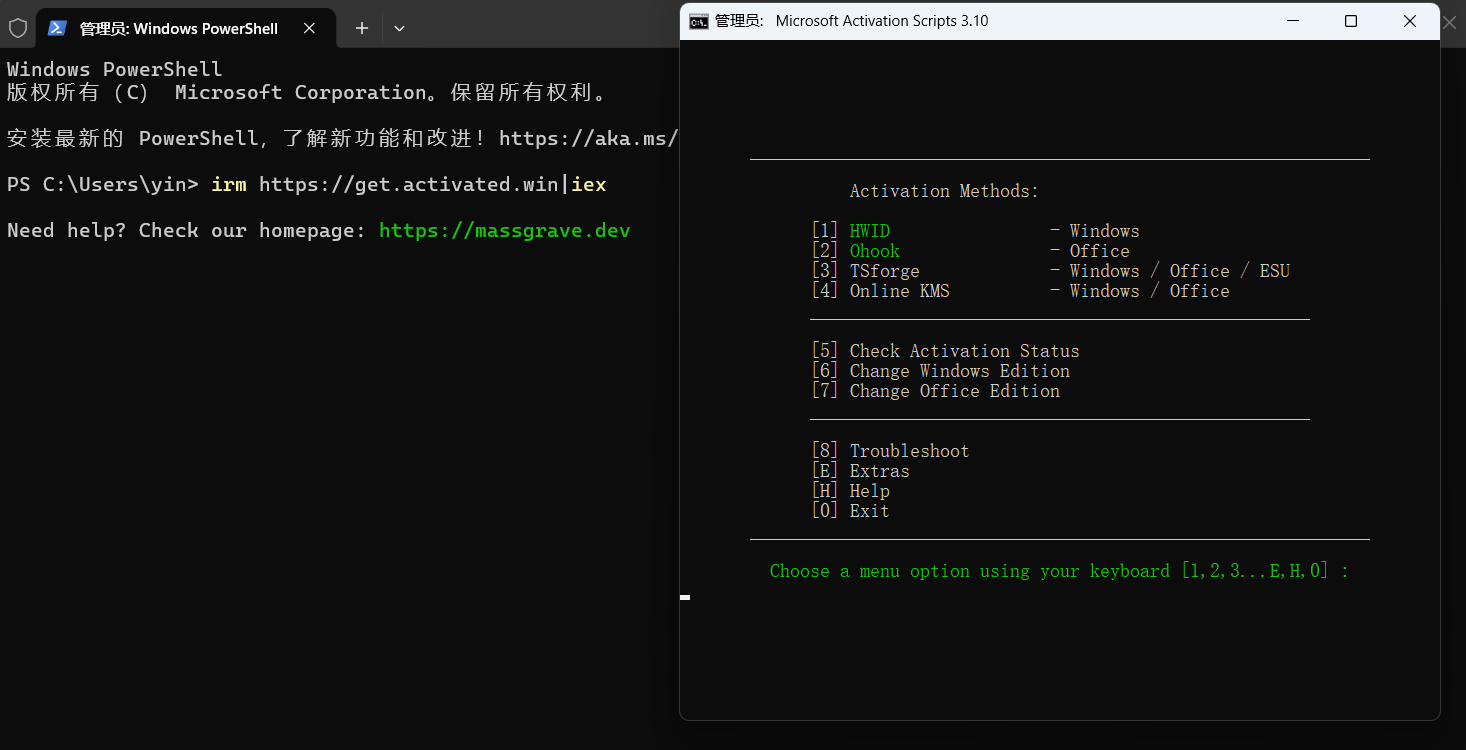Click the "Windows PowerShell" first output line
The image size is (1466, 750).
coord(115,70)
